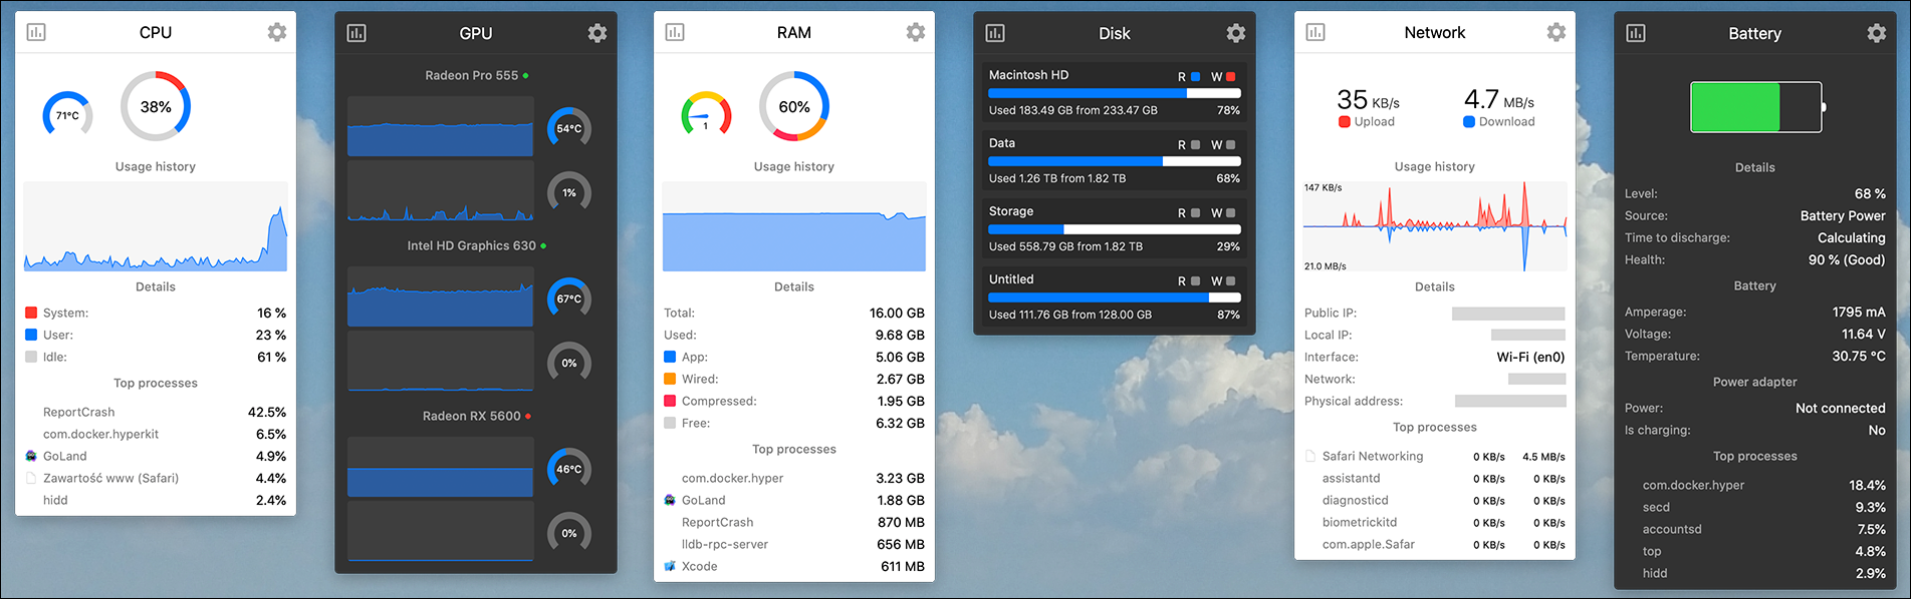Open settings gear in RAM panel
This screenshot has width=1911, height=599.
[x=915, y=32]
